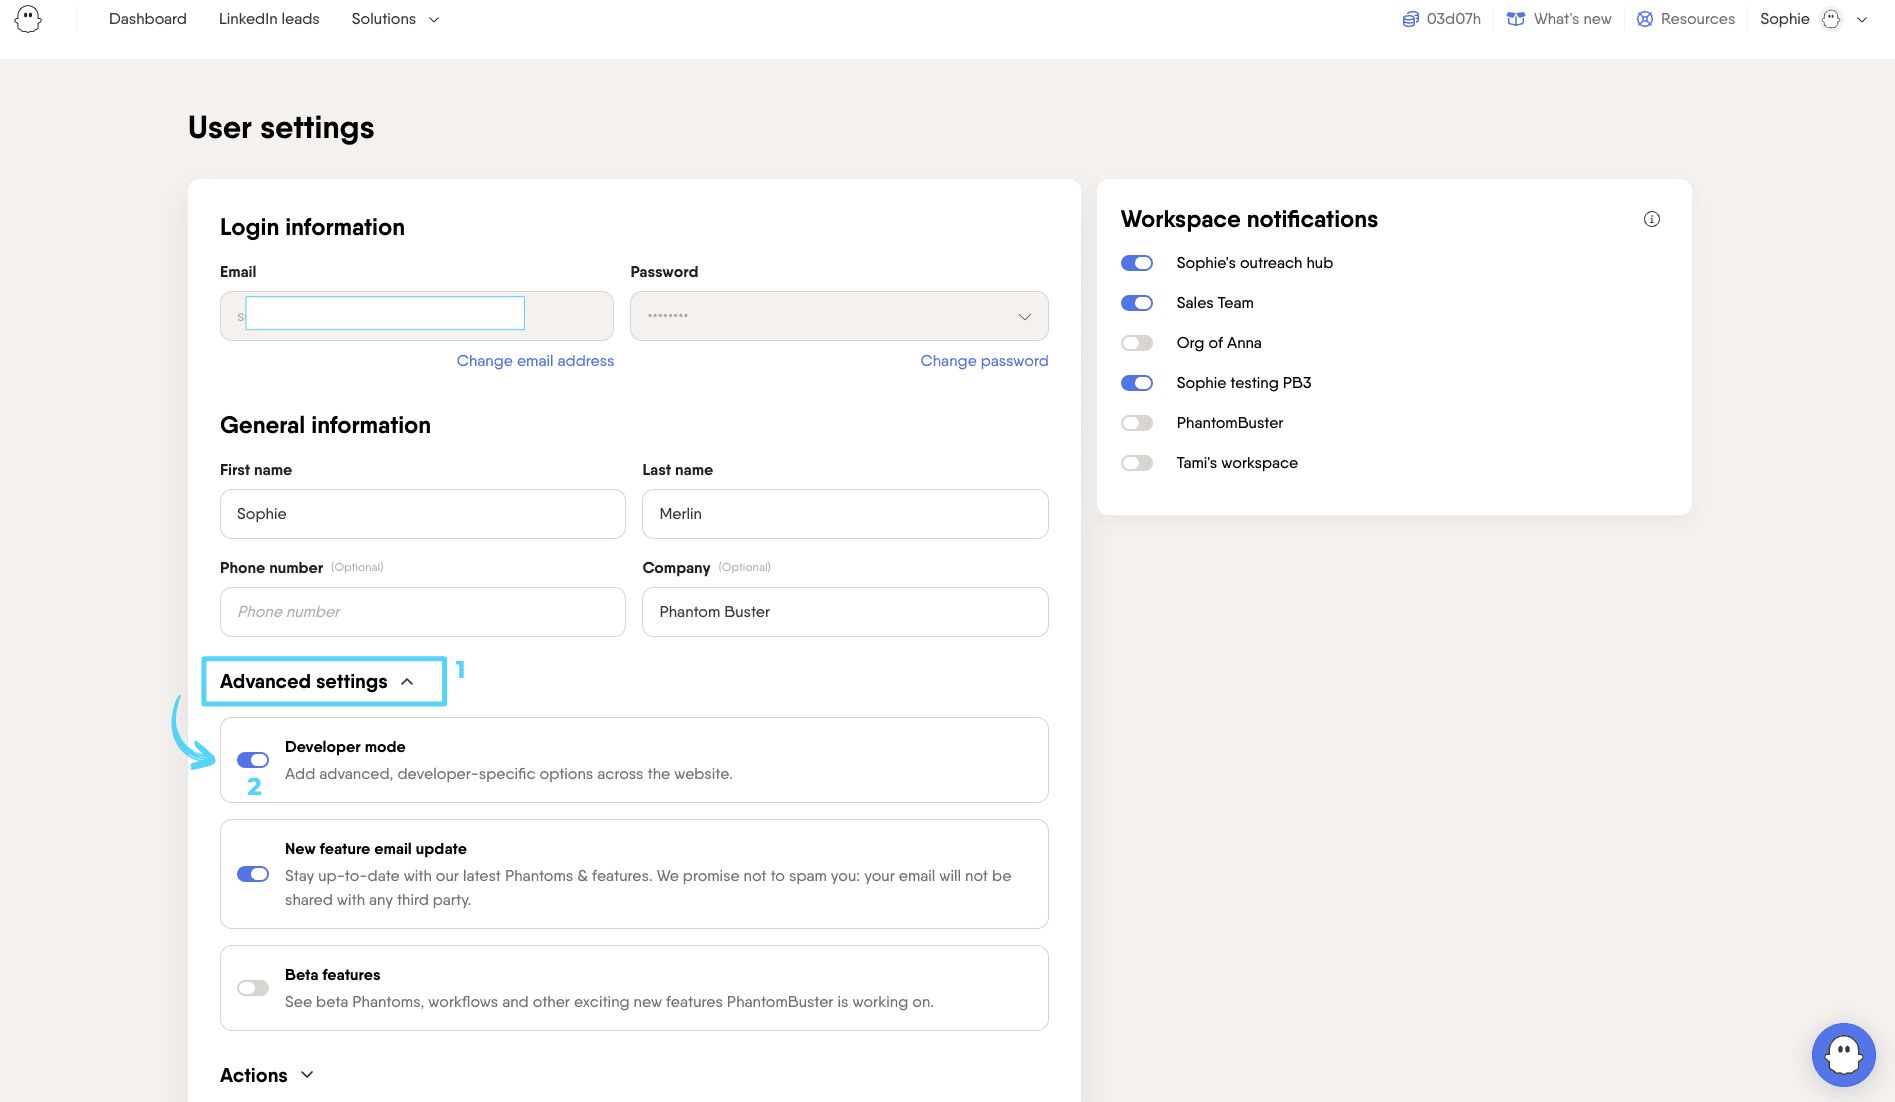Image resolution: width=1895 pixels, height=1102 pixels.
Task: Go to Dashboard
Action: tap(148, 19)
